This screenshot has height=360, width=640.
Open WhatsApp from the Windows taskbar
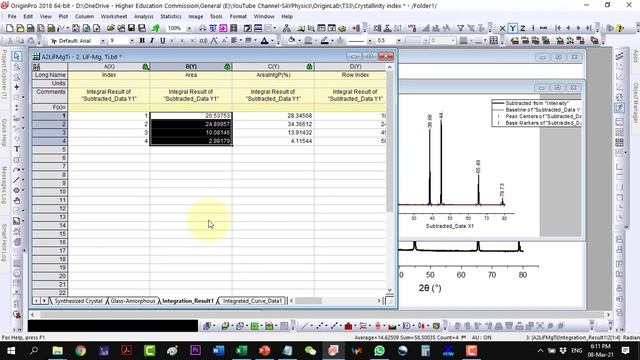[x=379, y=351]
